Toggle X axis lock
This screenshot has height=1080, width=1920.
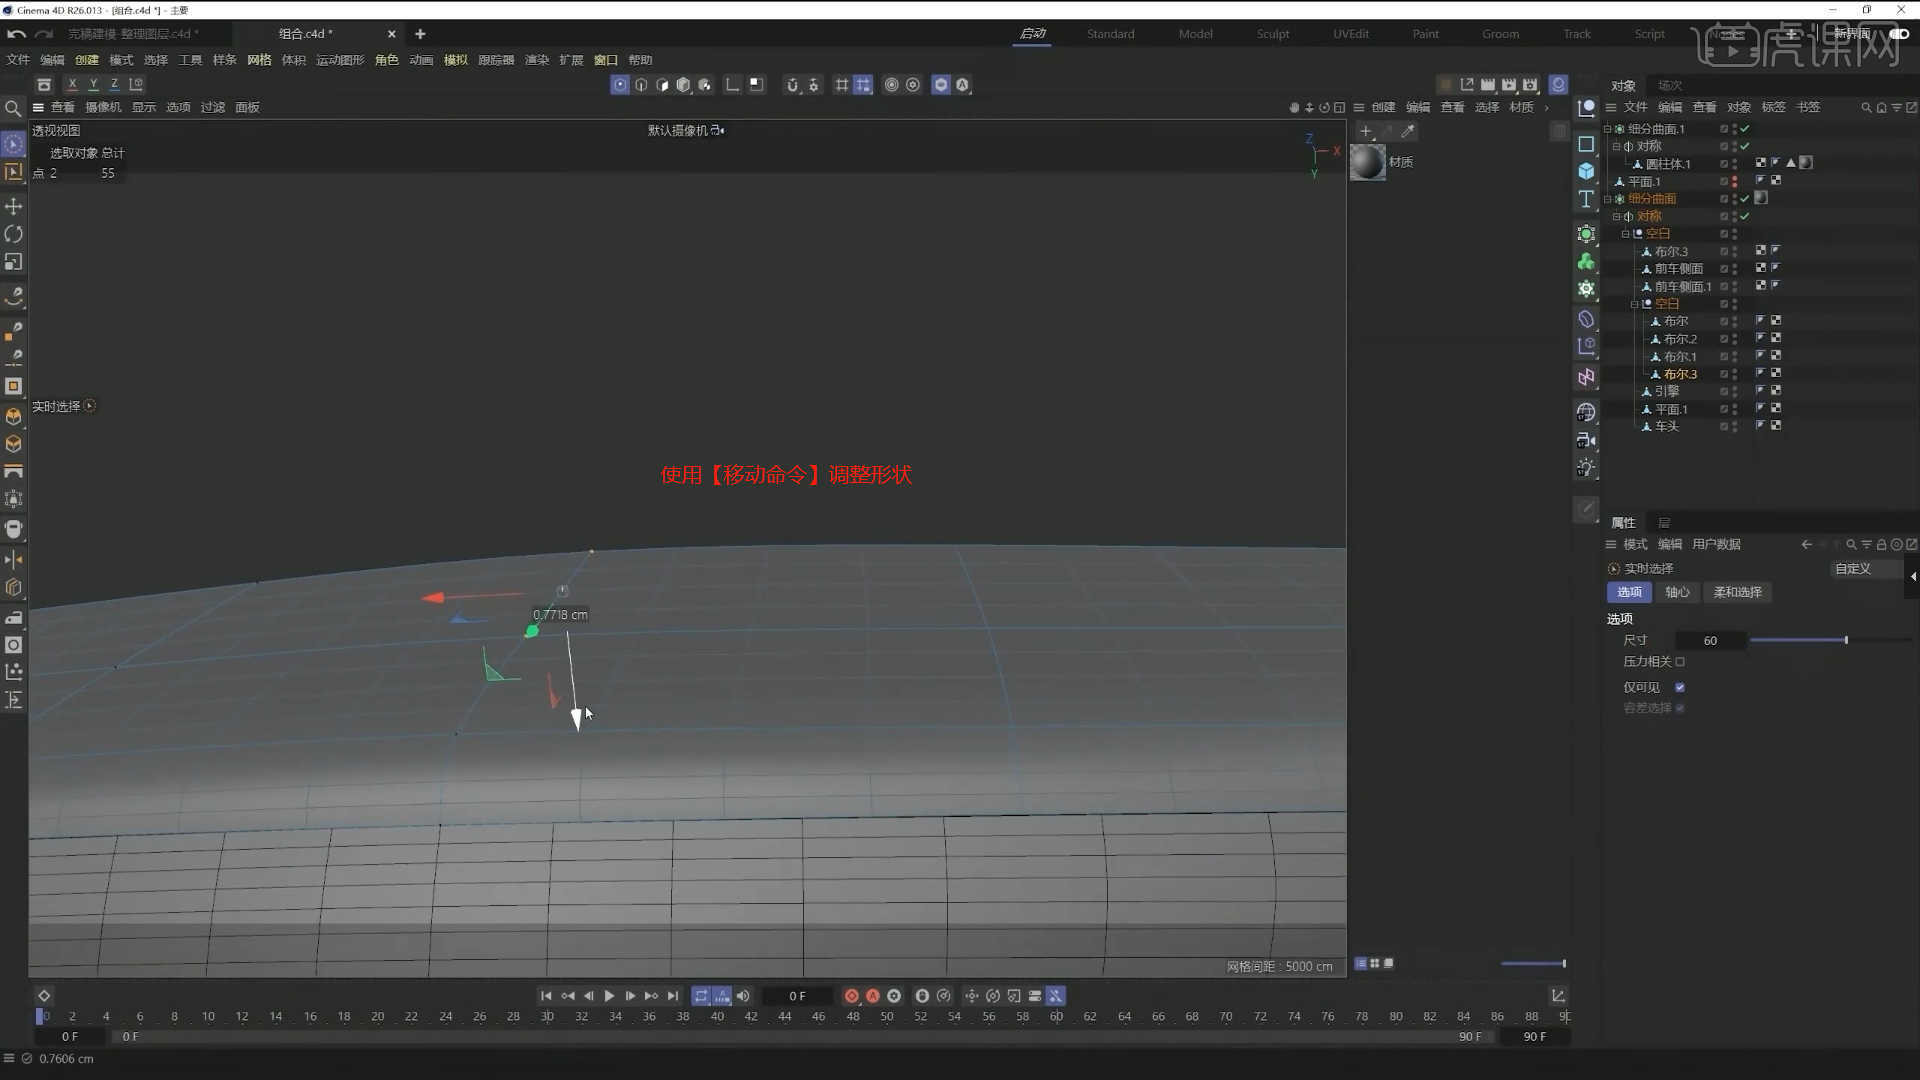(72, 85)
